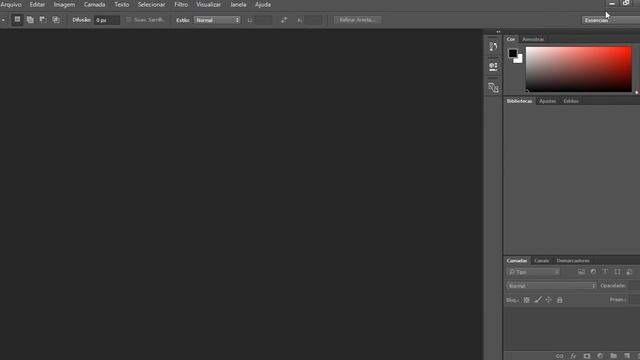Screen dimensions: 640x360
Task: Click the white background color swatch
Action: point(520,60)
